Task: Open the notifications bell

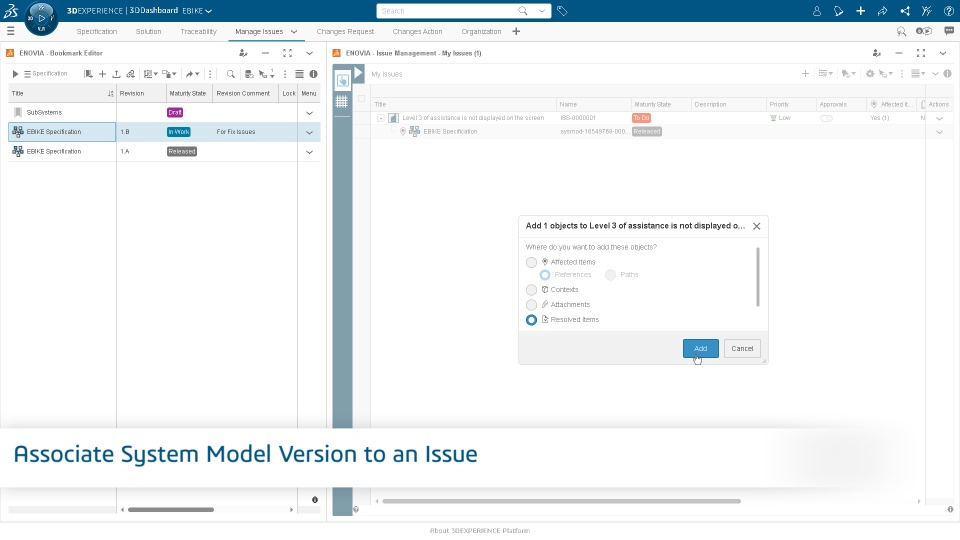Action: (x=839, y=11)
